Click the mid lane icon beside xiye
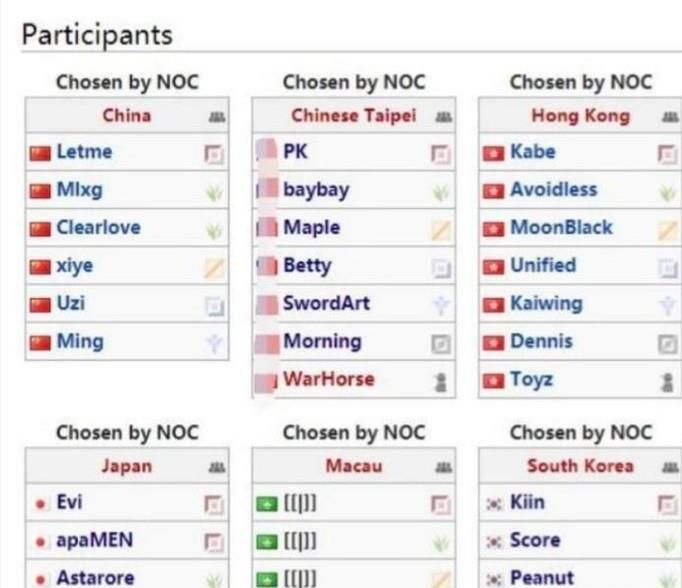Image resolution: width=682 pixels, height=588 pixels. click(x=213, y=267)
